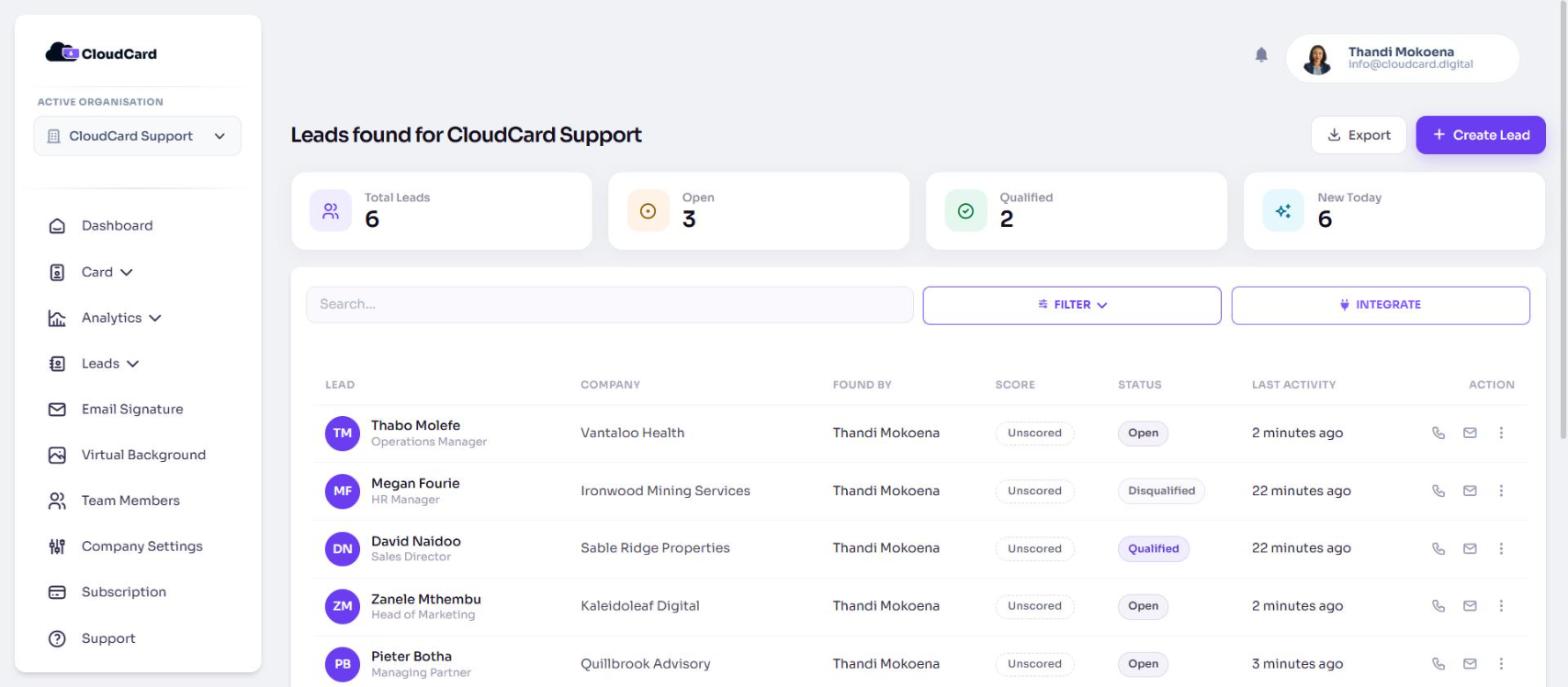The height and width of the screenshot is (687, 1568).
Task: Select Ironwood Mining Services company cell
Action: 665,491
